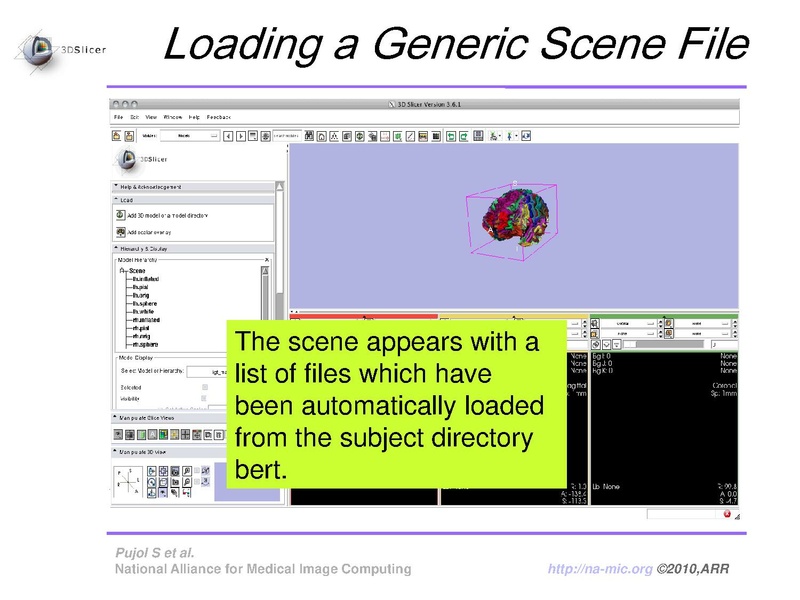Click Add scalar overlay icon
800x600 pixels.
tap(120, 232)
